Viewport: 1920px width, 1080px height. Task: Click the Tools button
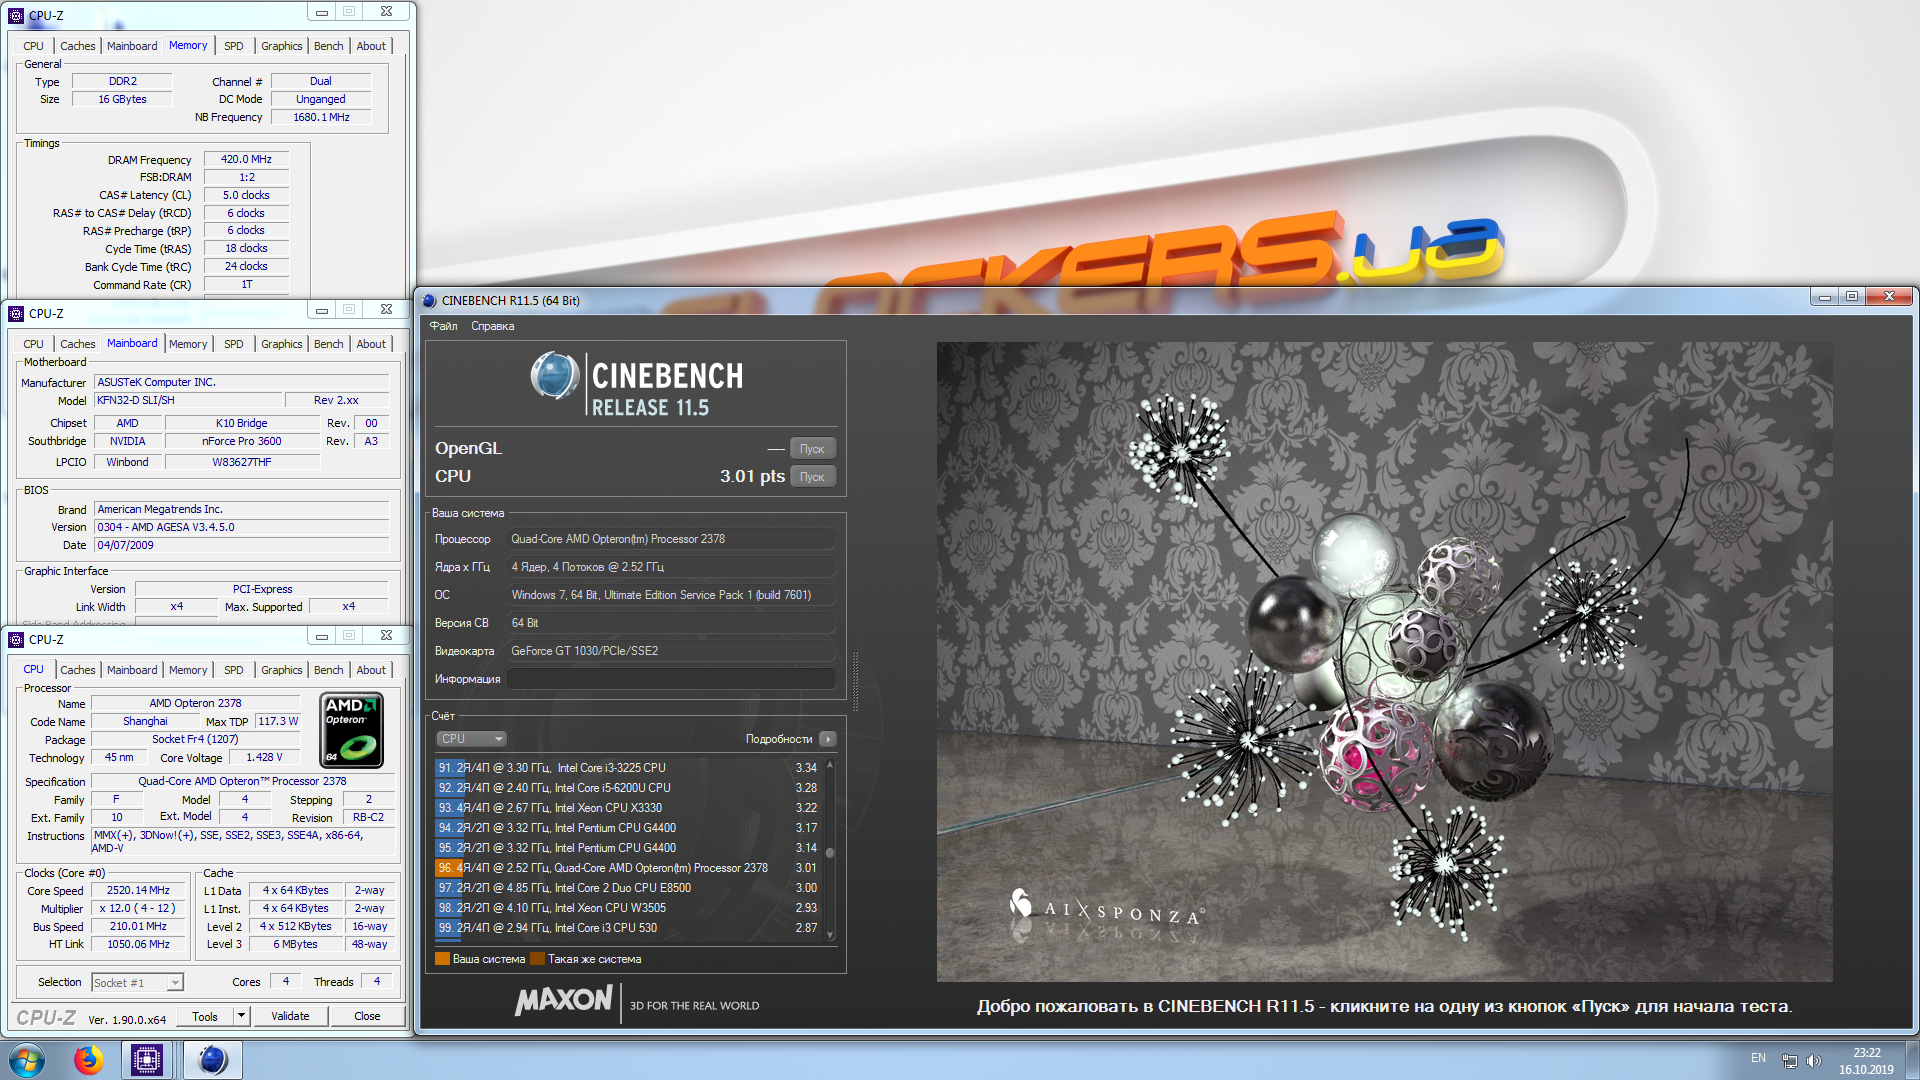pos(205,1016)
